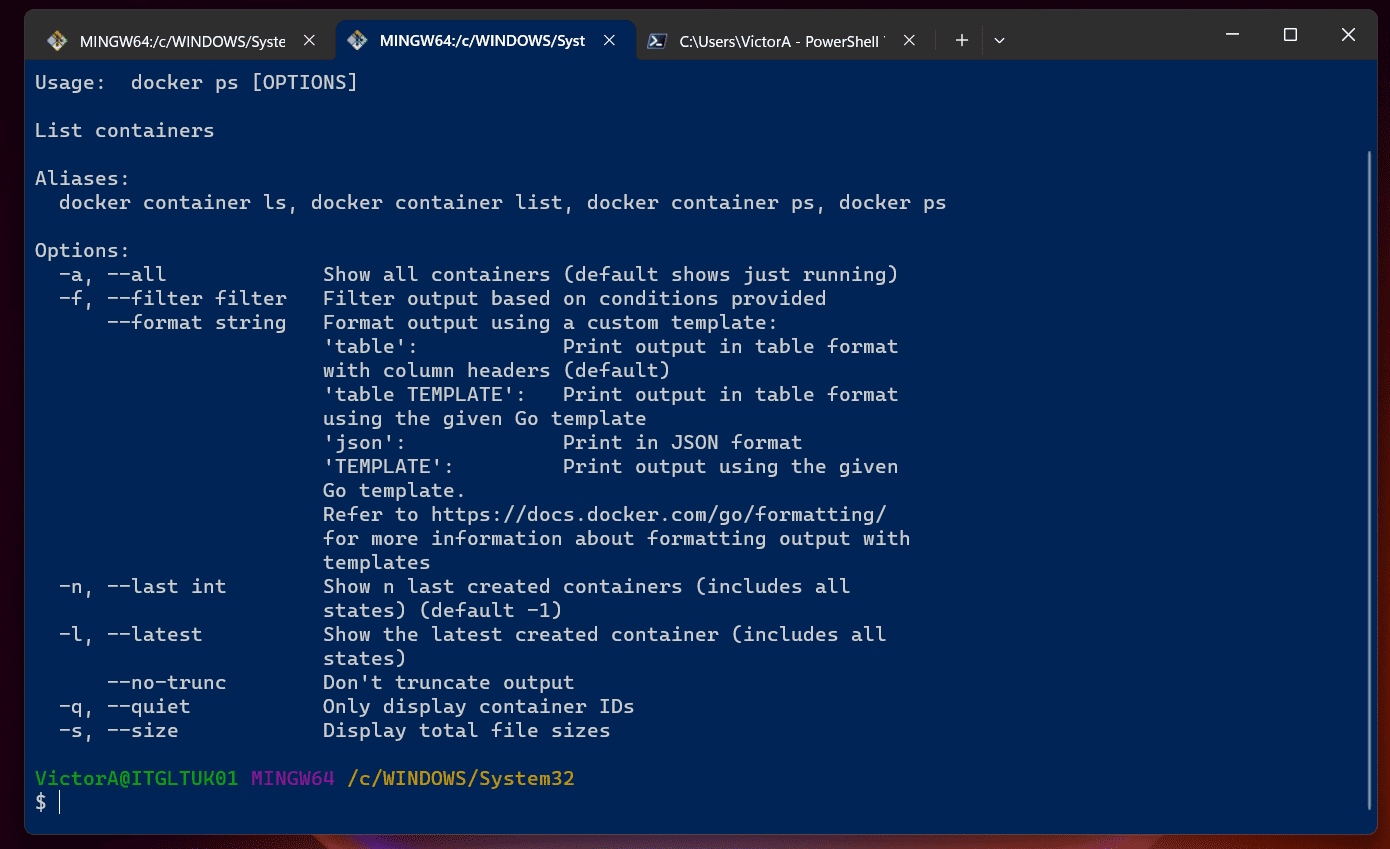Screen dimensions: 1390x849
Task: Click the docs.docker.com/go/formatting URL
Action: point(659,514)
